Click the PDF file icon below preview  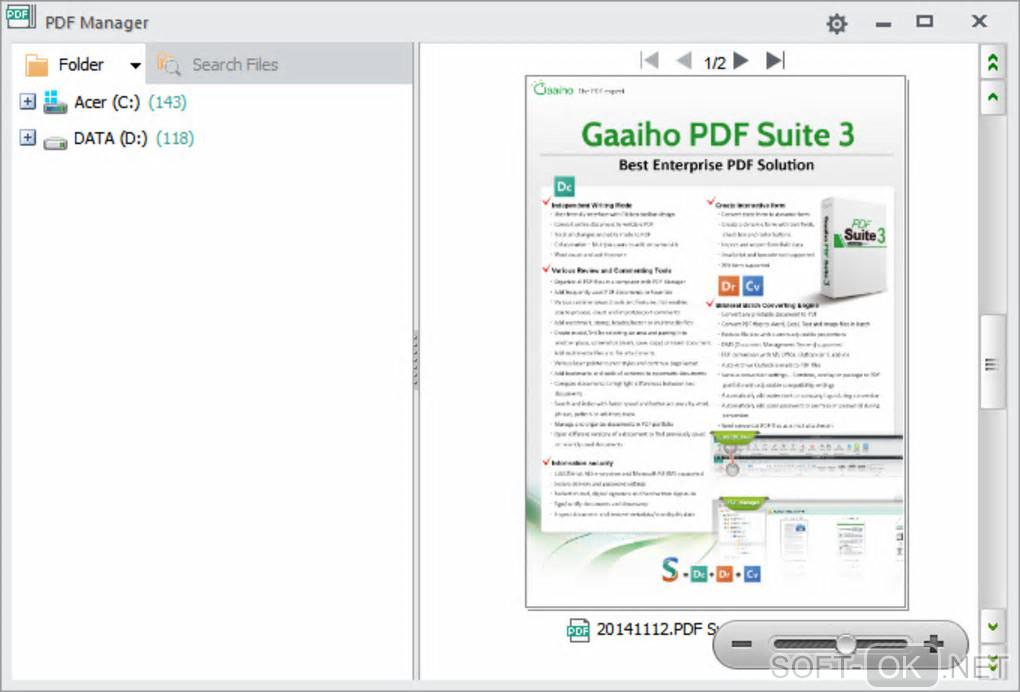pyautogui.click(x=578, y=630)
